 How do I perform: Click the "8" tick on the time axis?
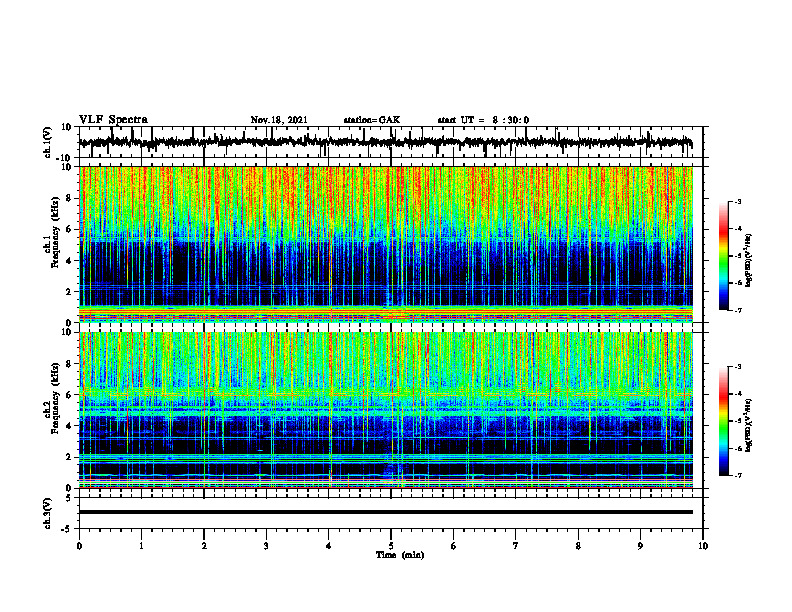578,546
